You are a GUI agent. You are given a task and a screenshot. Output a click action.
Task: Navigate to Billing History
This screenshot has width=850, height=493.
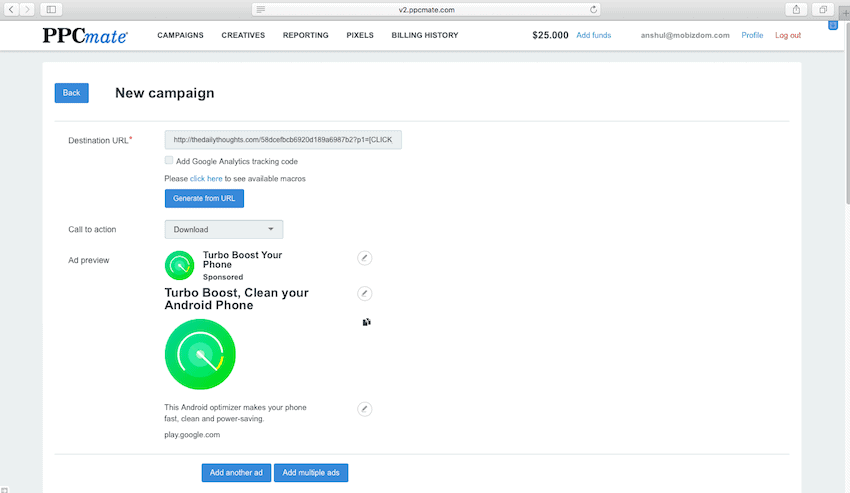pos(425,35)
